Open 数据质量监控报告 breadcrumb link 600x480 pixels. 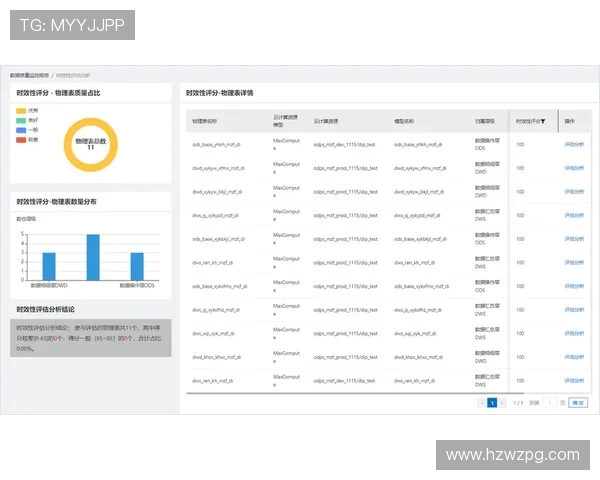coord(30,75)
